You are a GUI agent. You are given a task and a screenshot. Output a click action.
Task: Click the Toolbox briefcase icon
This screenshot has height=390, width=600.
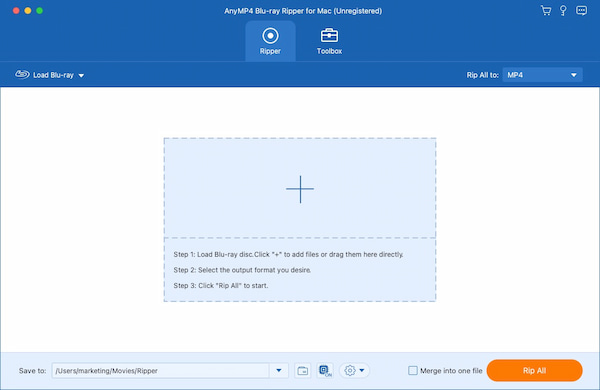pyautogui.click(x=329, y=36)
